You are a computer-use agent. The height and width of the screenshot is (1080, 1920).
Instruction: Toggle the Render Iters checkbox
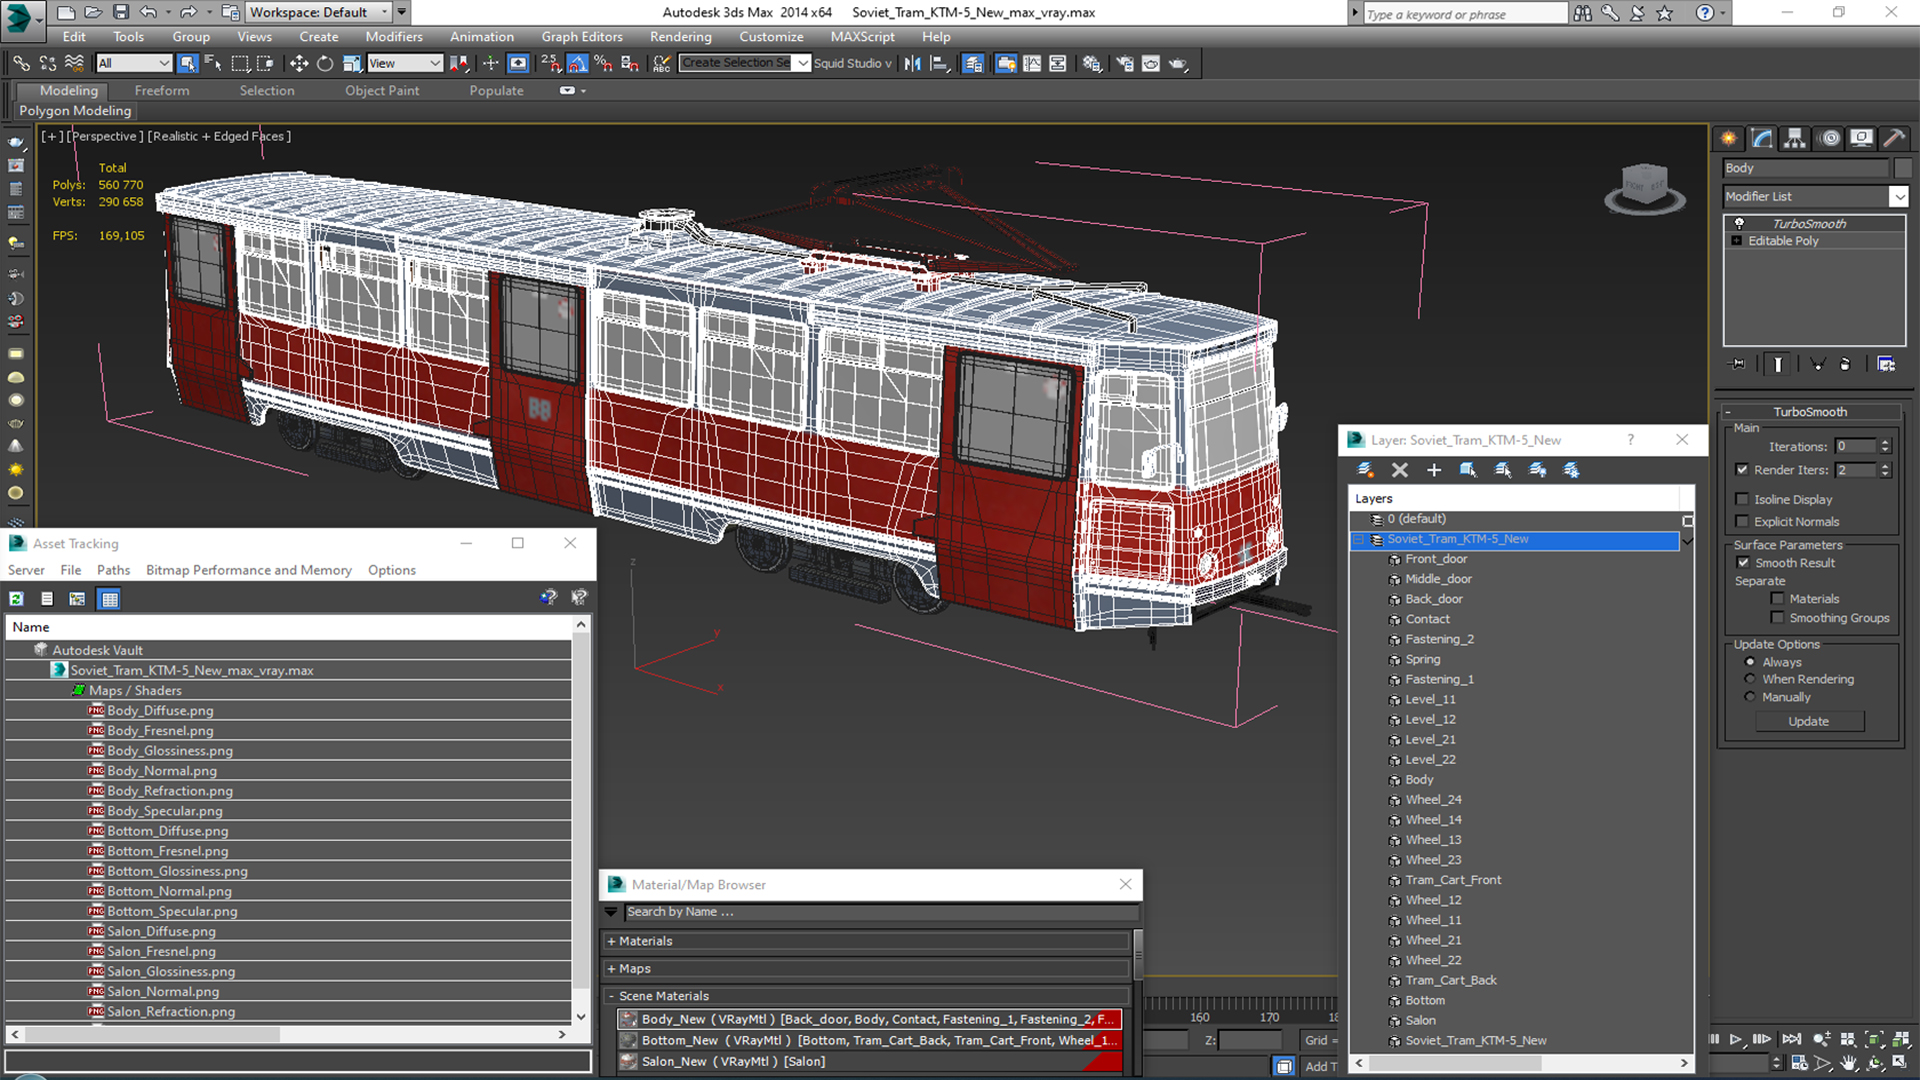[1742, 470]
